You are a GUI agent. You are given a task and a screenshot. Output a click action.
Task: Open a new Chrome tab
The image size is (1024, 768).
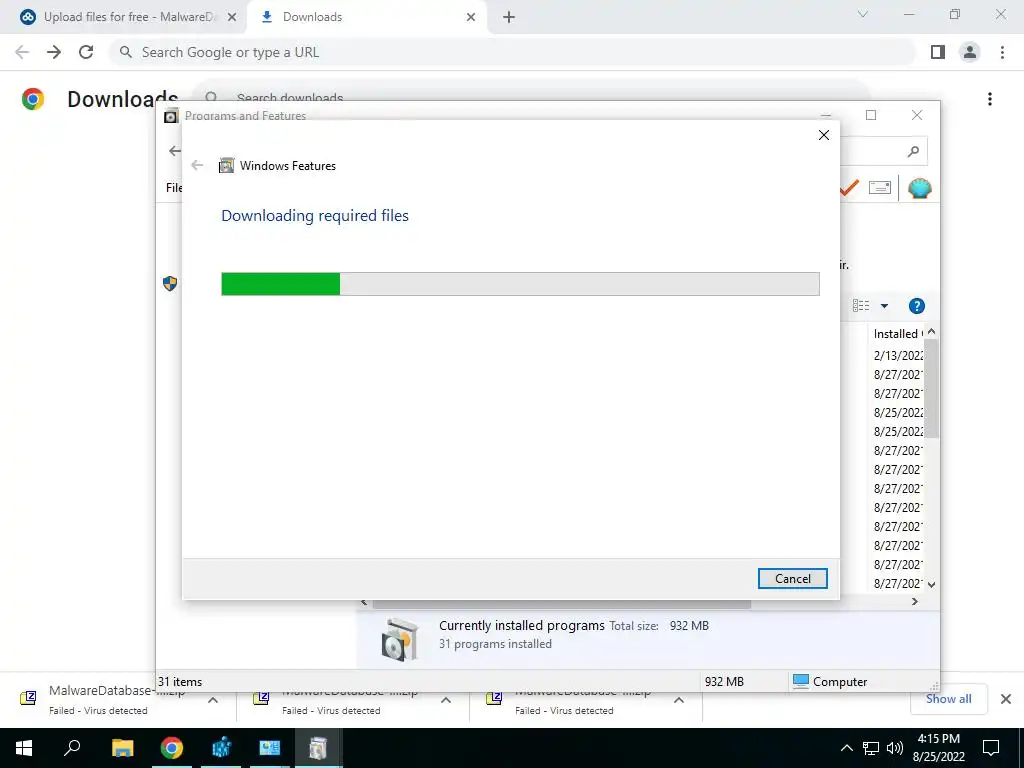[x=509, y=17]
